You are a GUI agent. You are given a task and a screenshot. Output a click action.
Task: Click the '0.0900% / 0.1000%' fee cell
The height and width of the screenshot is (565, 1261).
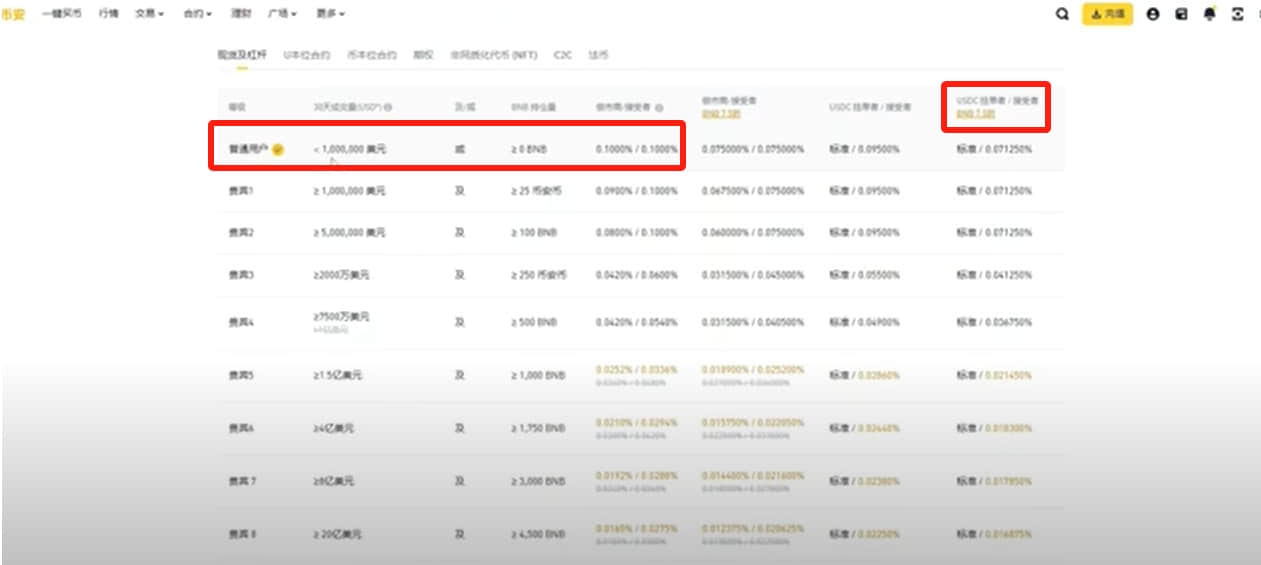click(x=636, y=190)
